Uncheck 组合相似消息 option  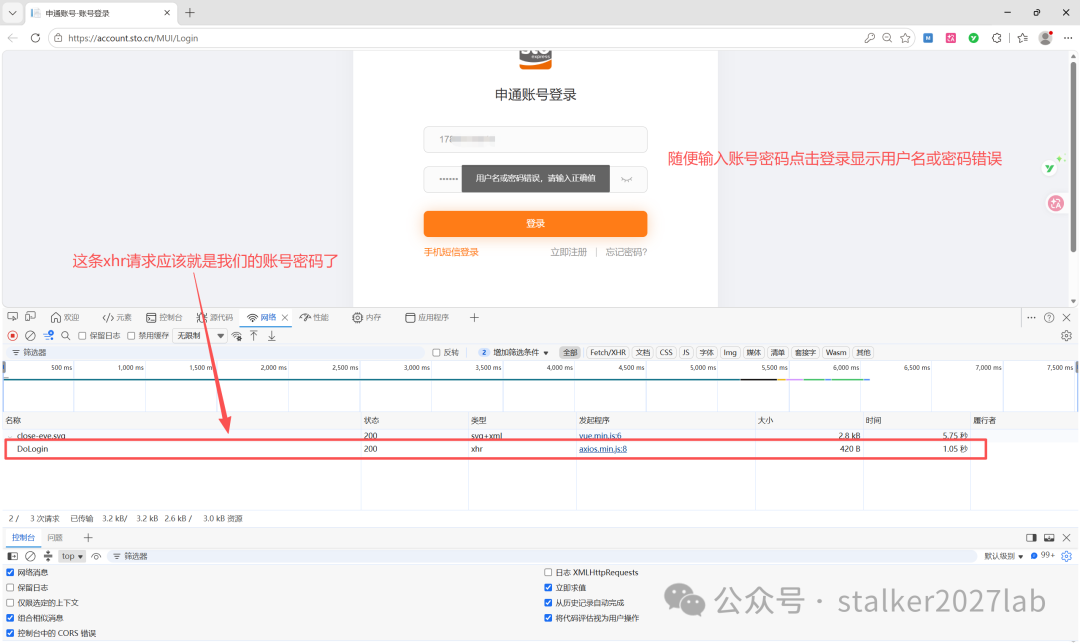tap(10, 618)
